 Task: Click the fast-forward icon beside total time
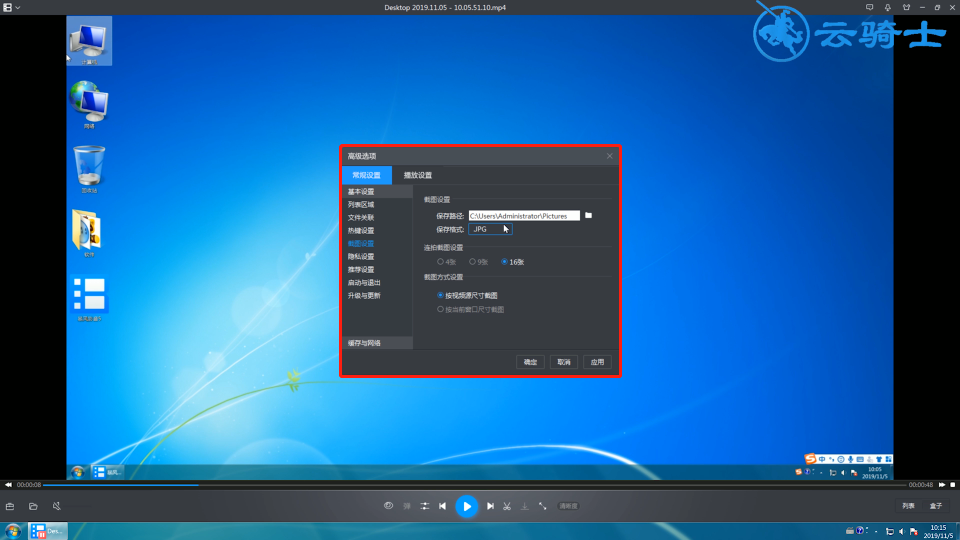[942, 484]
